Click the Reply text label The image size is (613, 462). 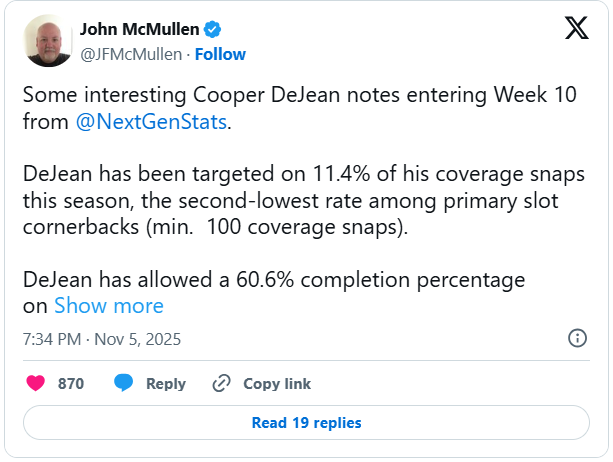click(166, 383)
